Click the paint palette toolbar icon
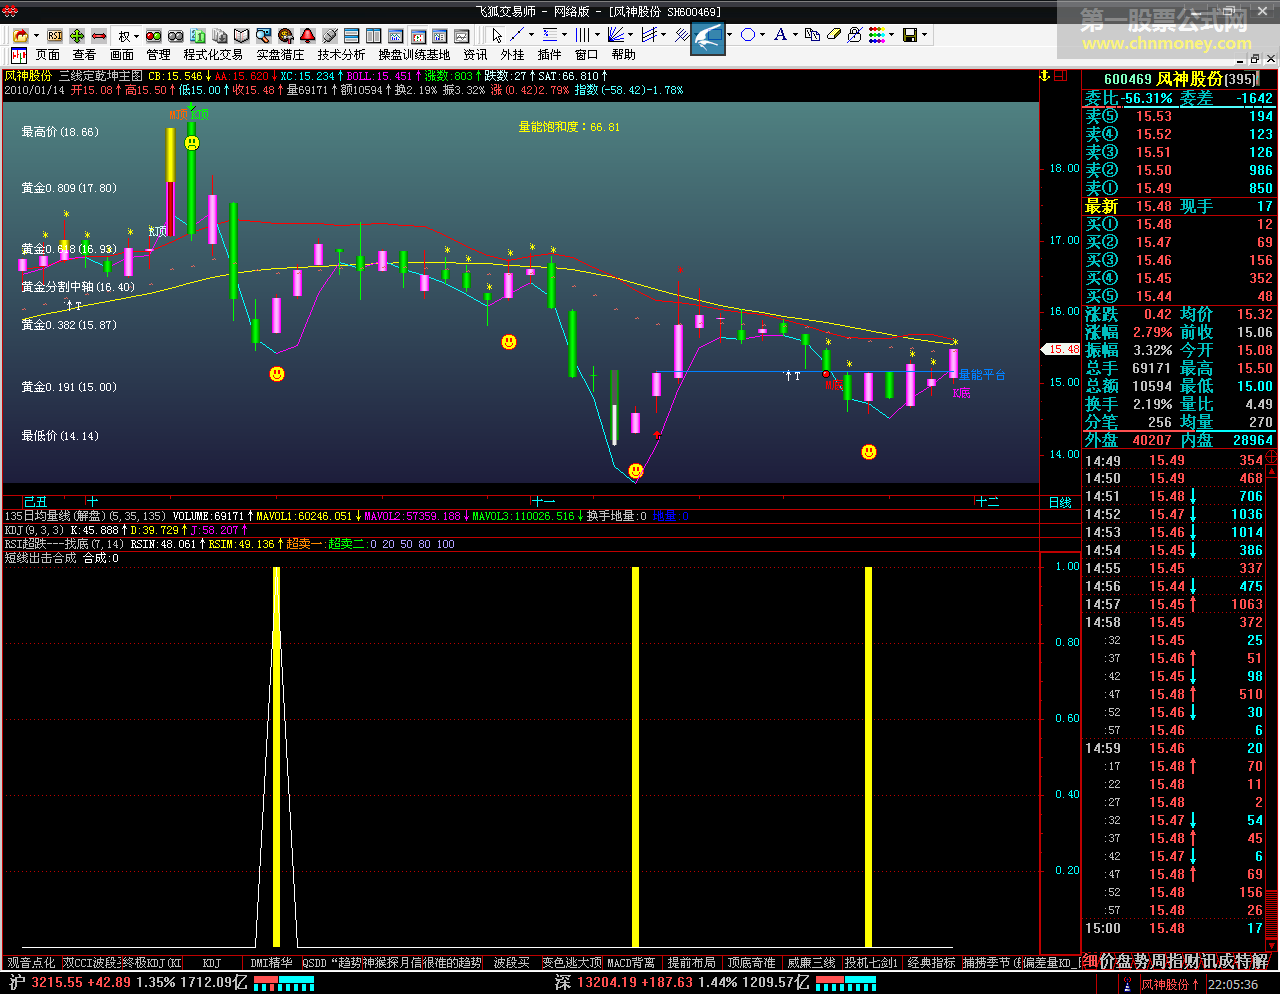Viewport: 1280px width, 994px height. (x=286, y=35)
